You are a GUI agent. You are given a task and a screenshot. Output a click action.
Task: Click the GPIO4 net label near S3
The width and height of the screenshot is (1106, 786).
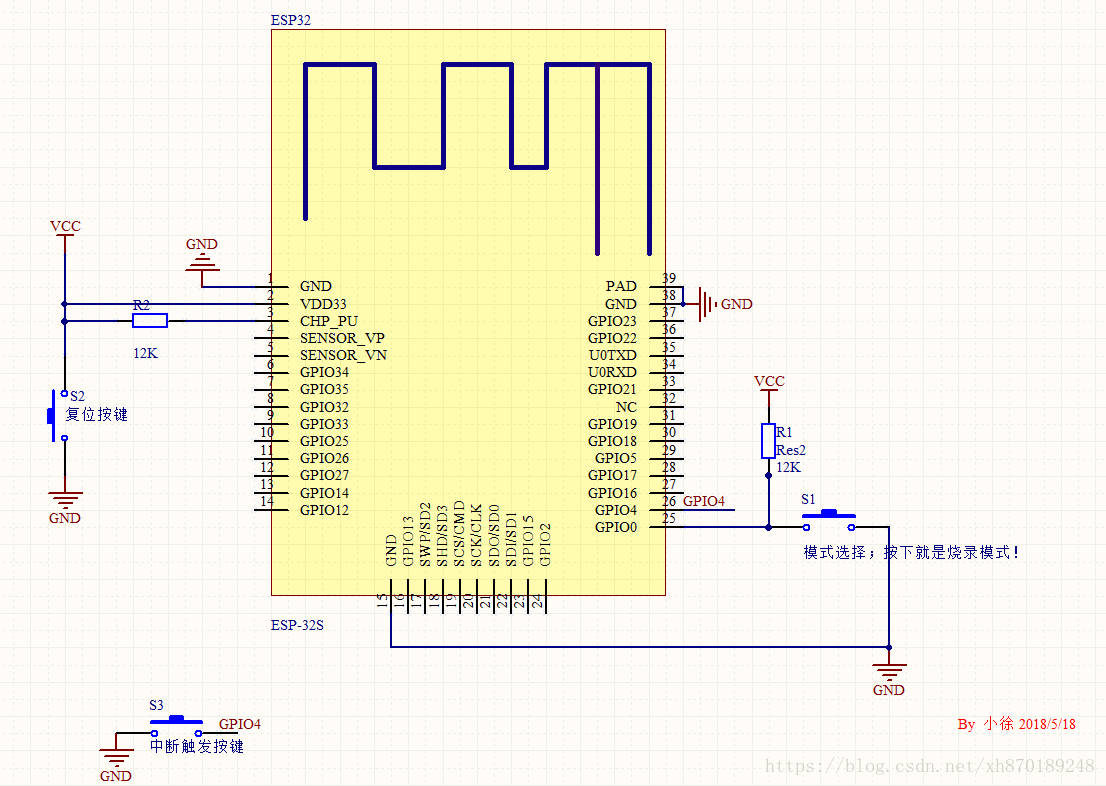[x=240, y=724]
